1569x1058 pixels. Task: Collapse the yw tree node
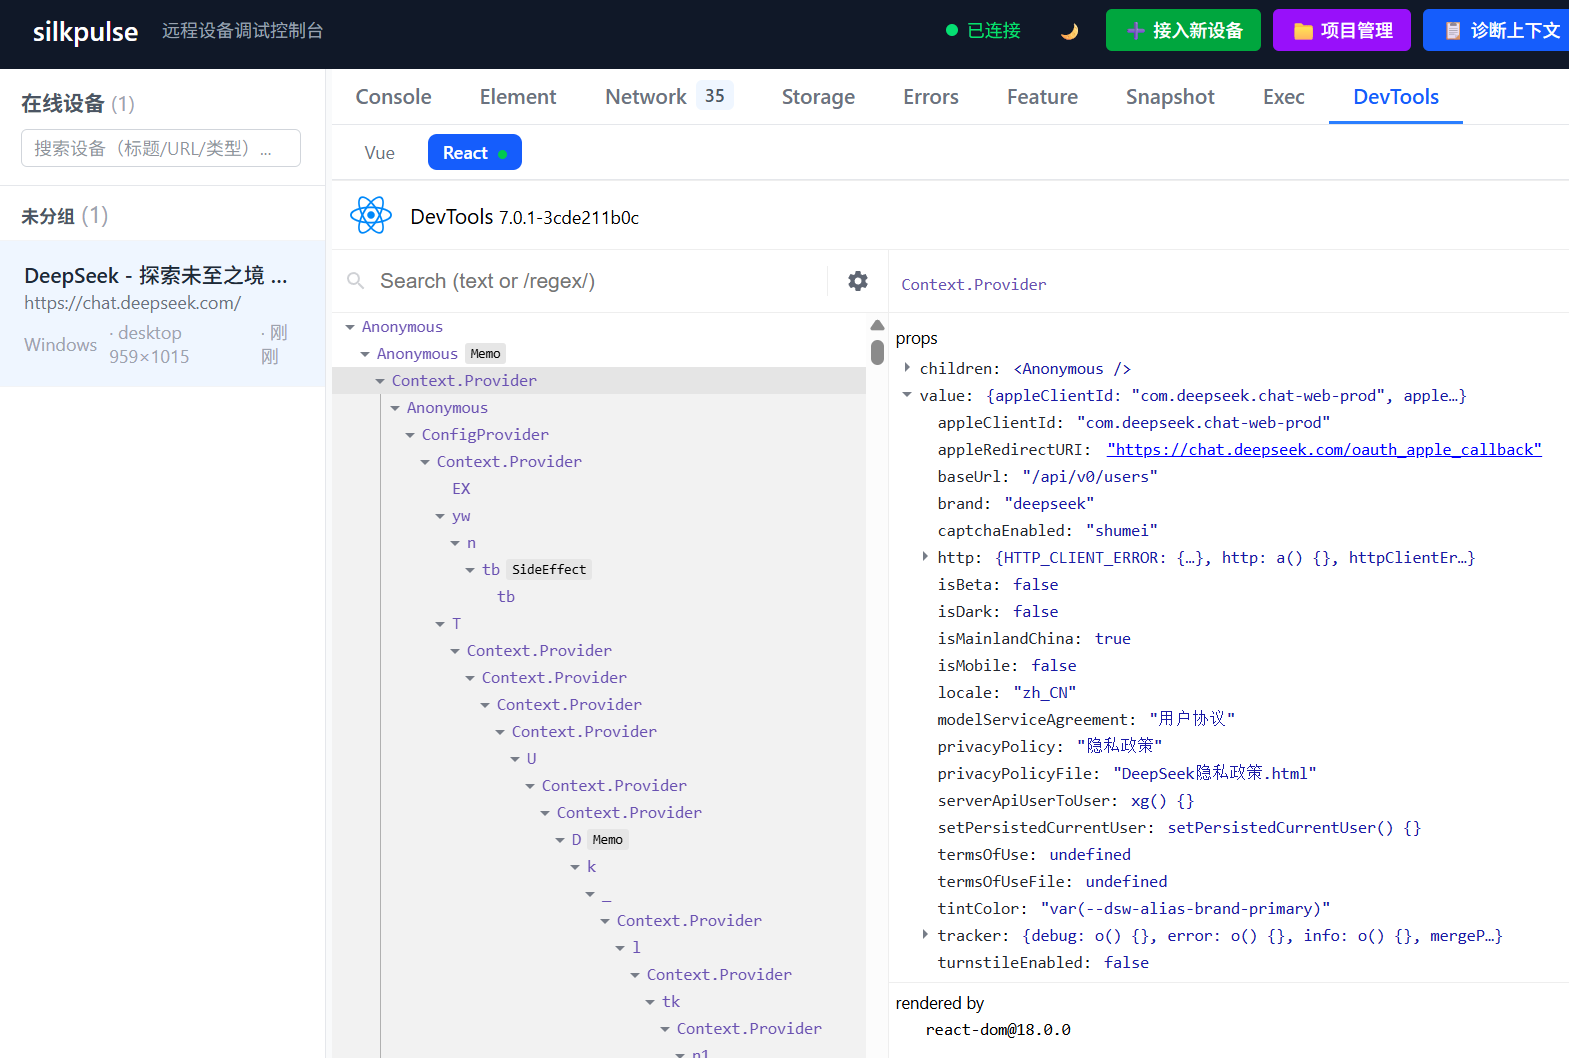440,516
